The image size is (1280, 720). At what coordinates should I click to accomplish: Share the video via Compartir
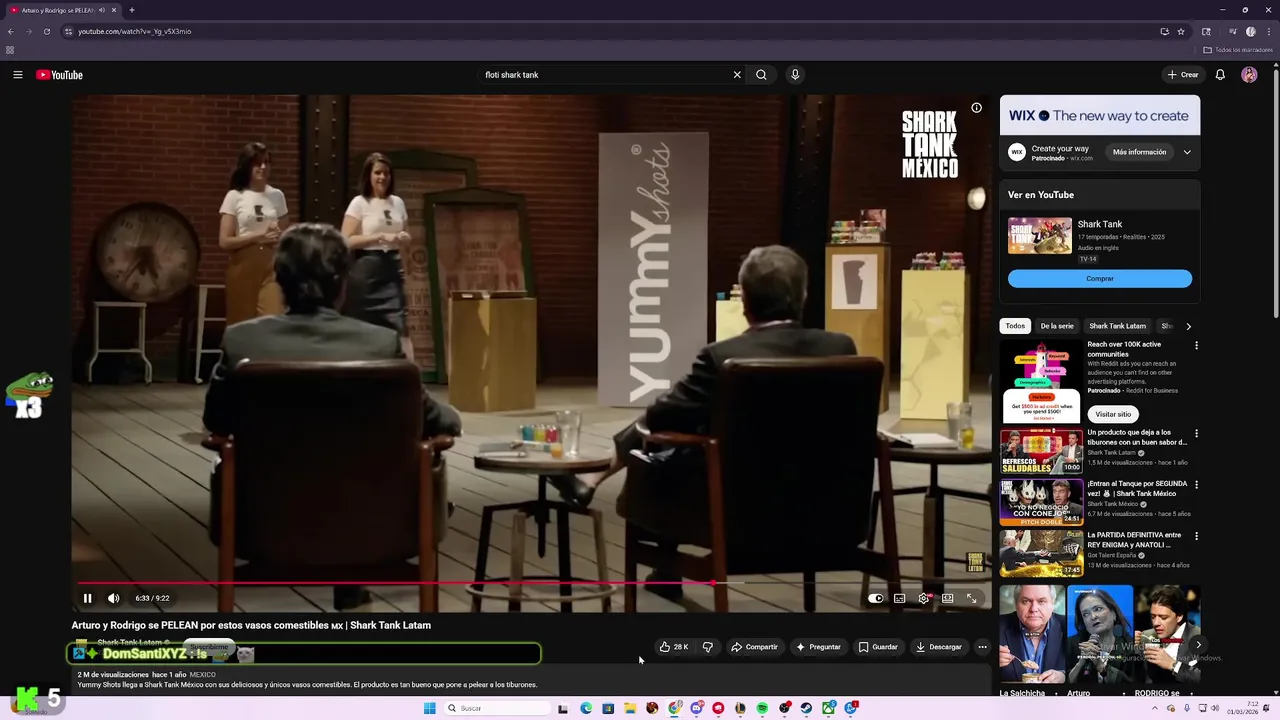tap(754, 647)
